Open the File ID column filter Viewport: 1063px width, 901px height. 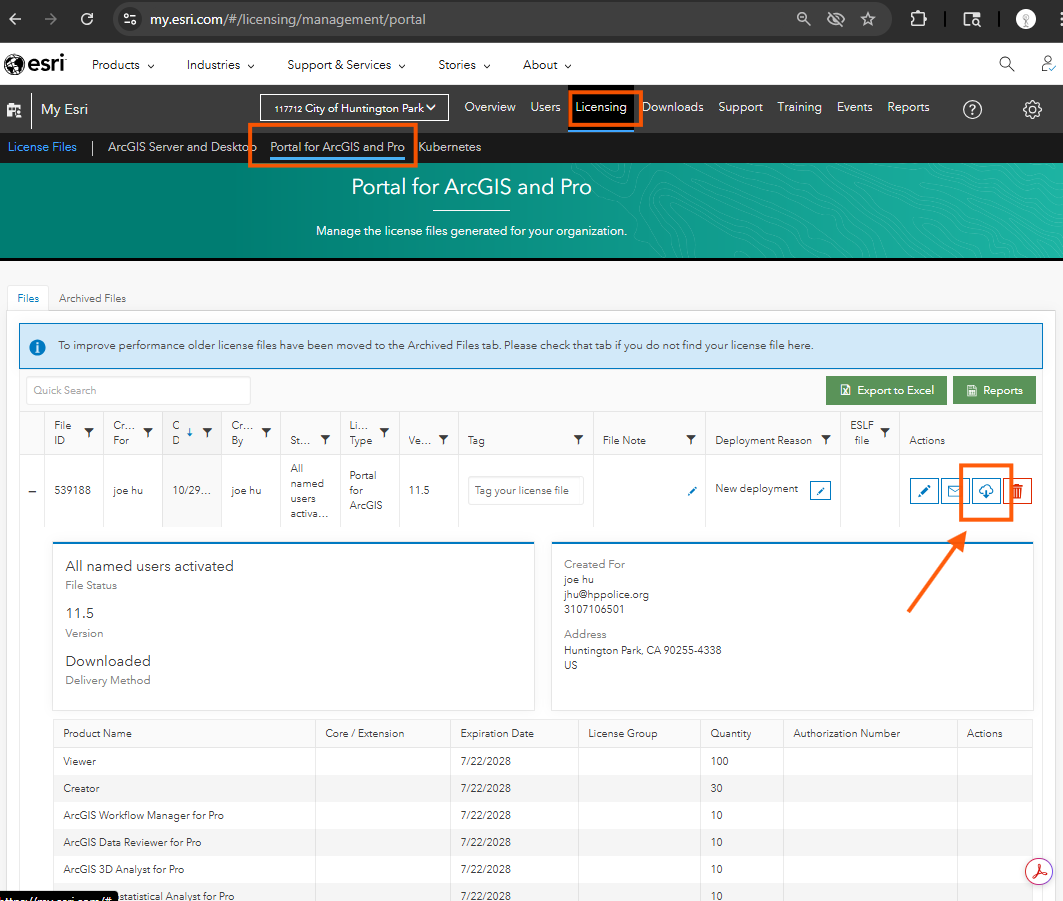point(89,433)
